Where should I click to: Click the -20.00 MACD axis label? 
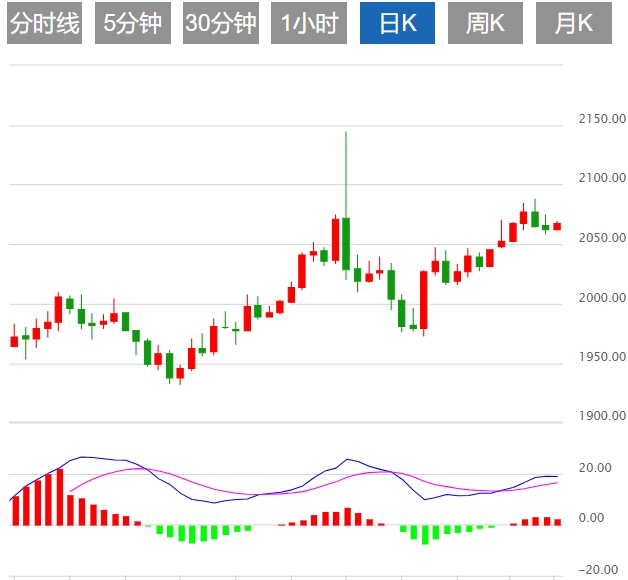click(597, 570)
